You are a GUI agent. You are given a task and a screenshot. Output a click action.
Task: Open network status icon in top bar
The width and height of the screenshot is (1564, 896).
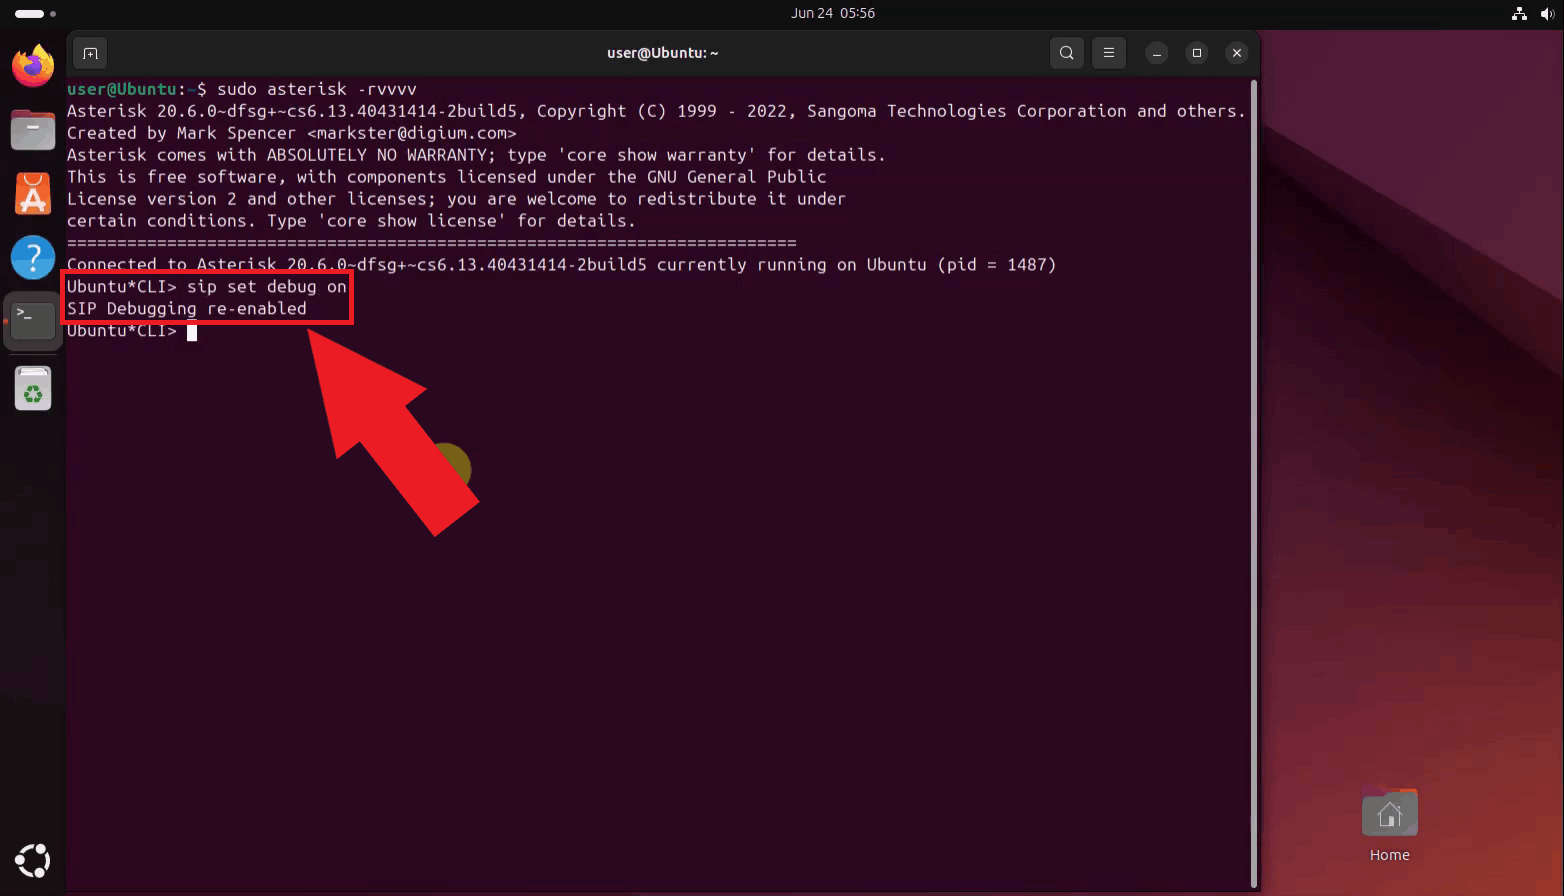point(1519,13)
